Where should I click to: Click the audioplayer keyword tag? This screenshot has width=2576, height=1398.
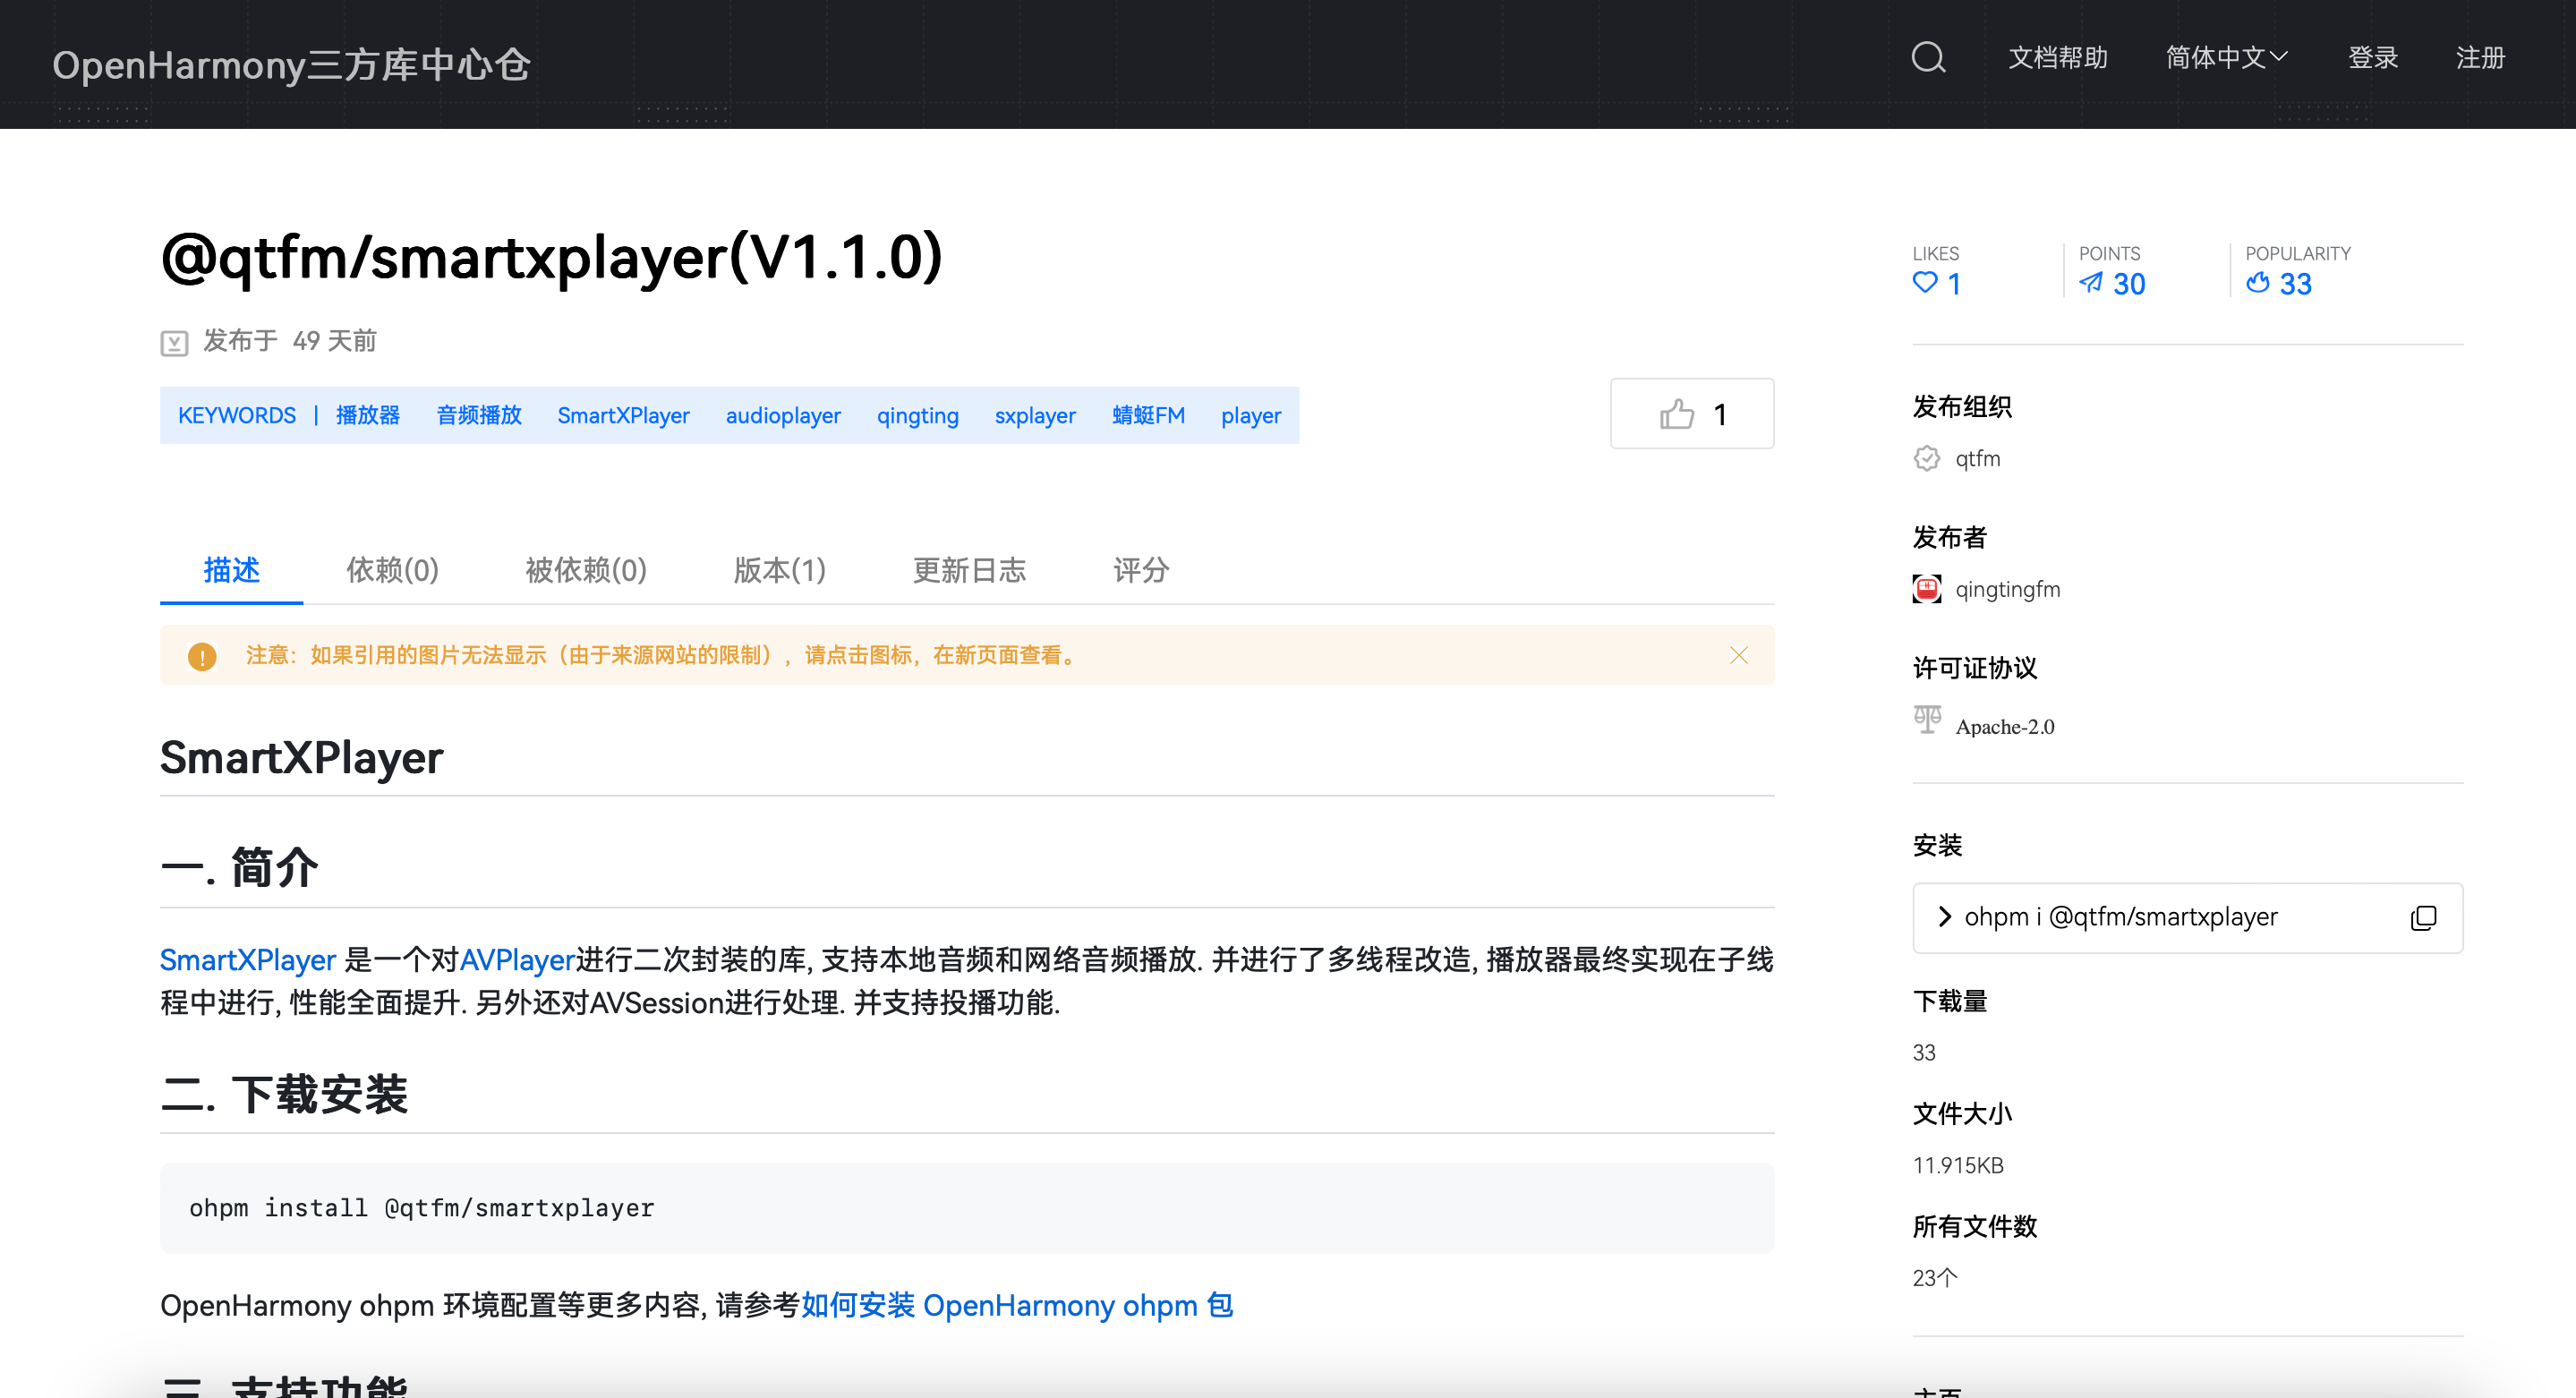[x=782, y=415]
